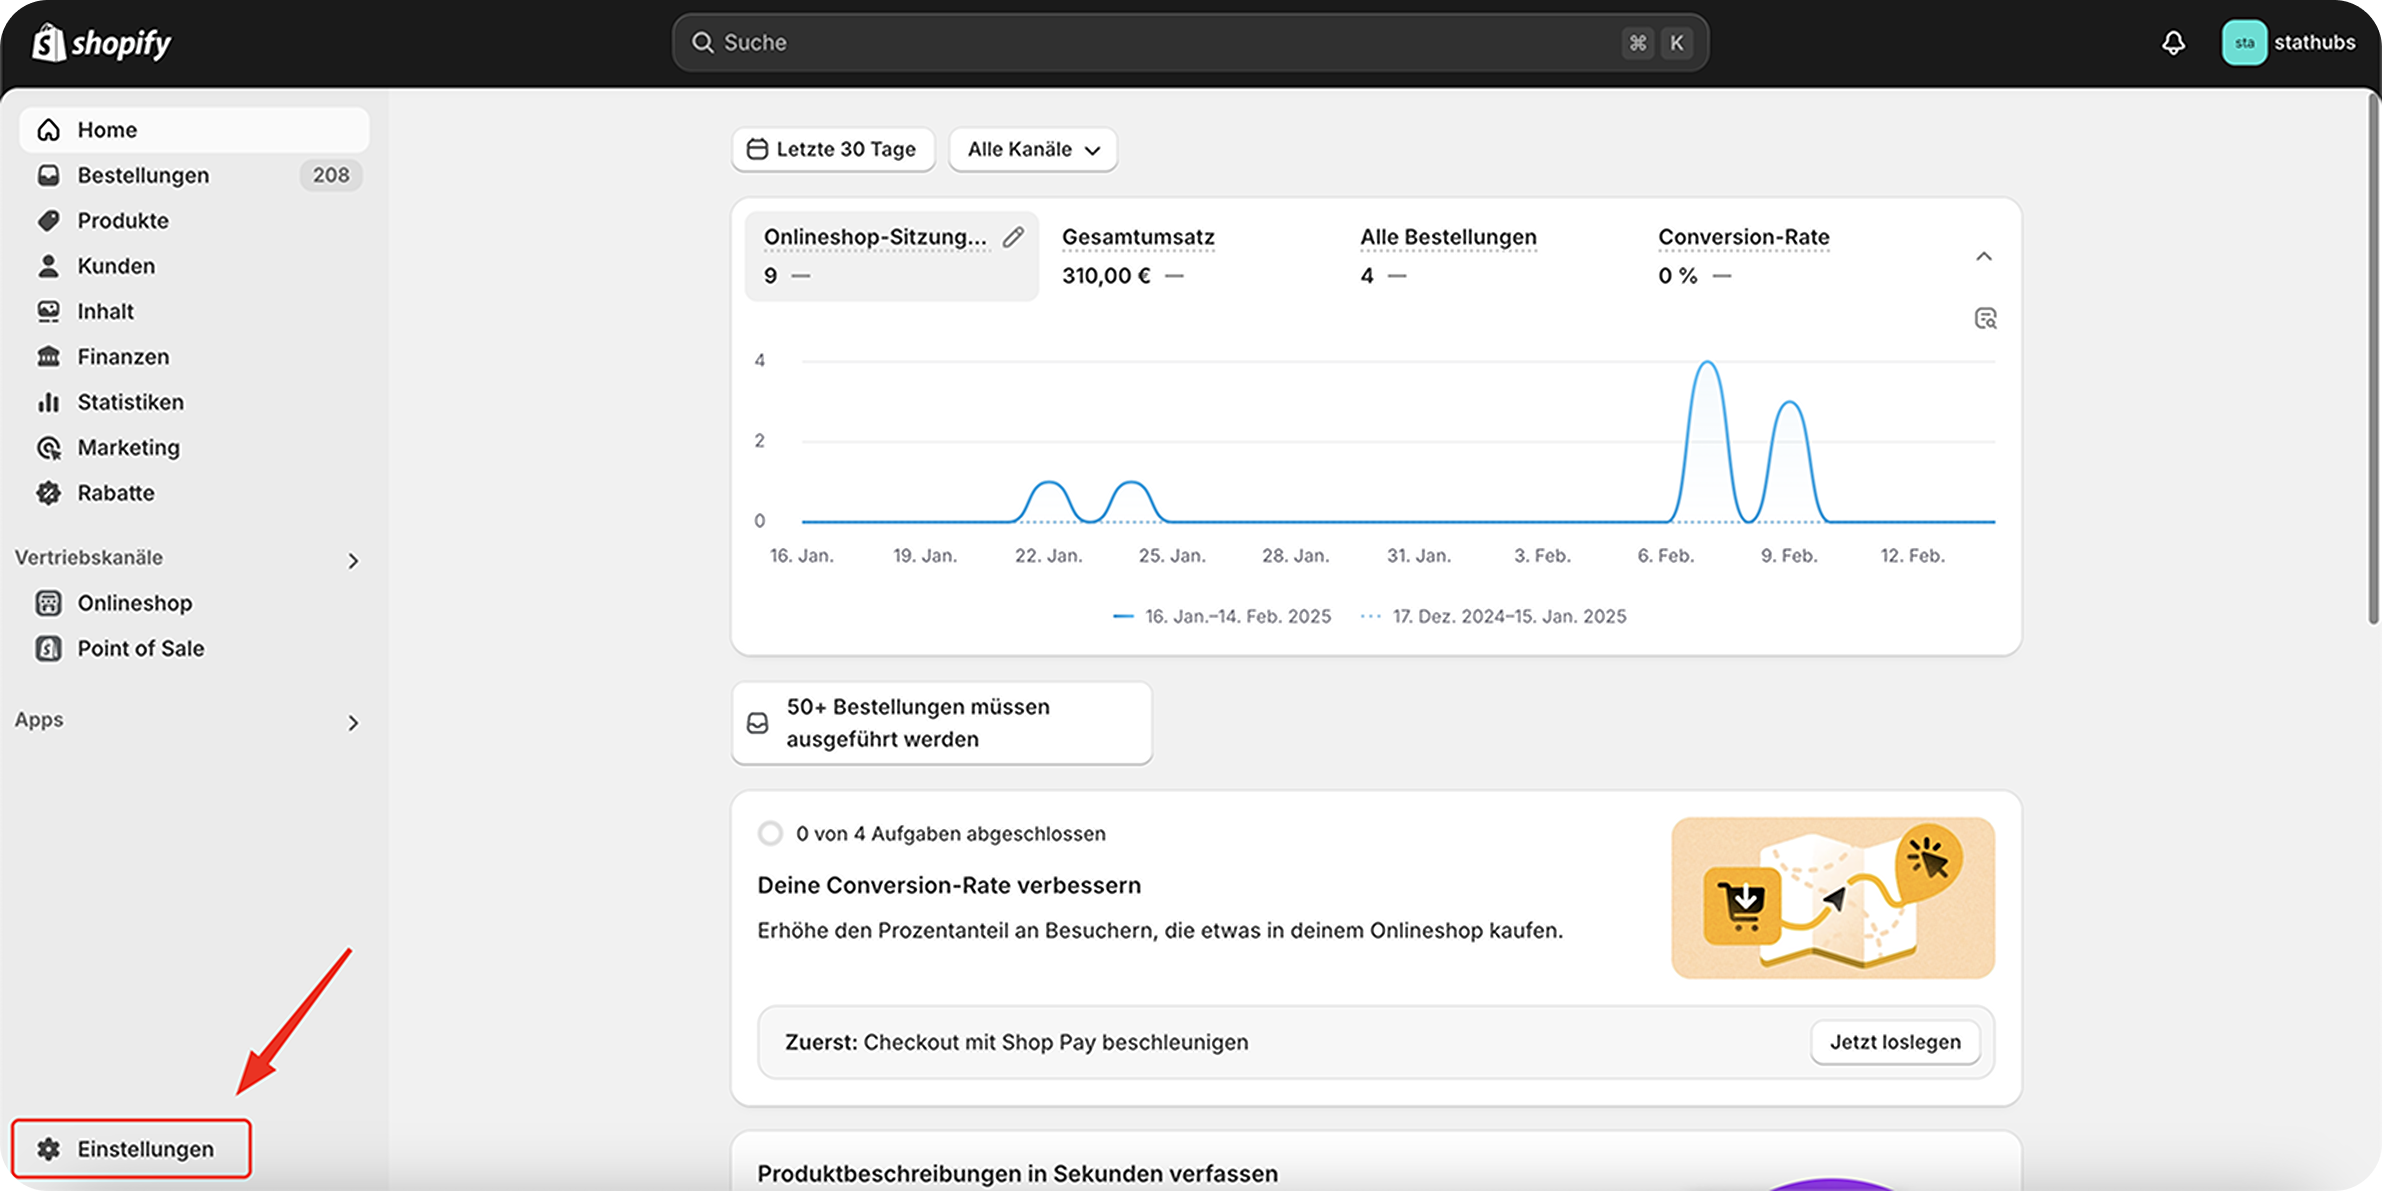Click the 17. Dez. 2024–15. Jan. 2025 legend entry
2382x1191 pixels.
(1494, 617)
